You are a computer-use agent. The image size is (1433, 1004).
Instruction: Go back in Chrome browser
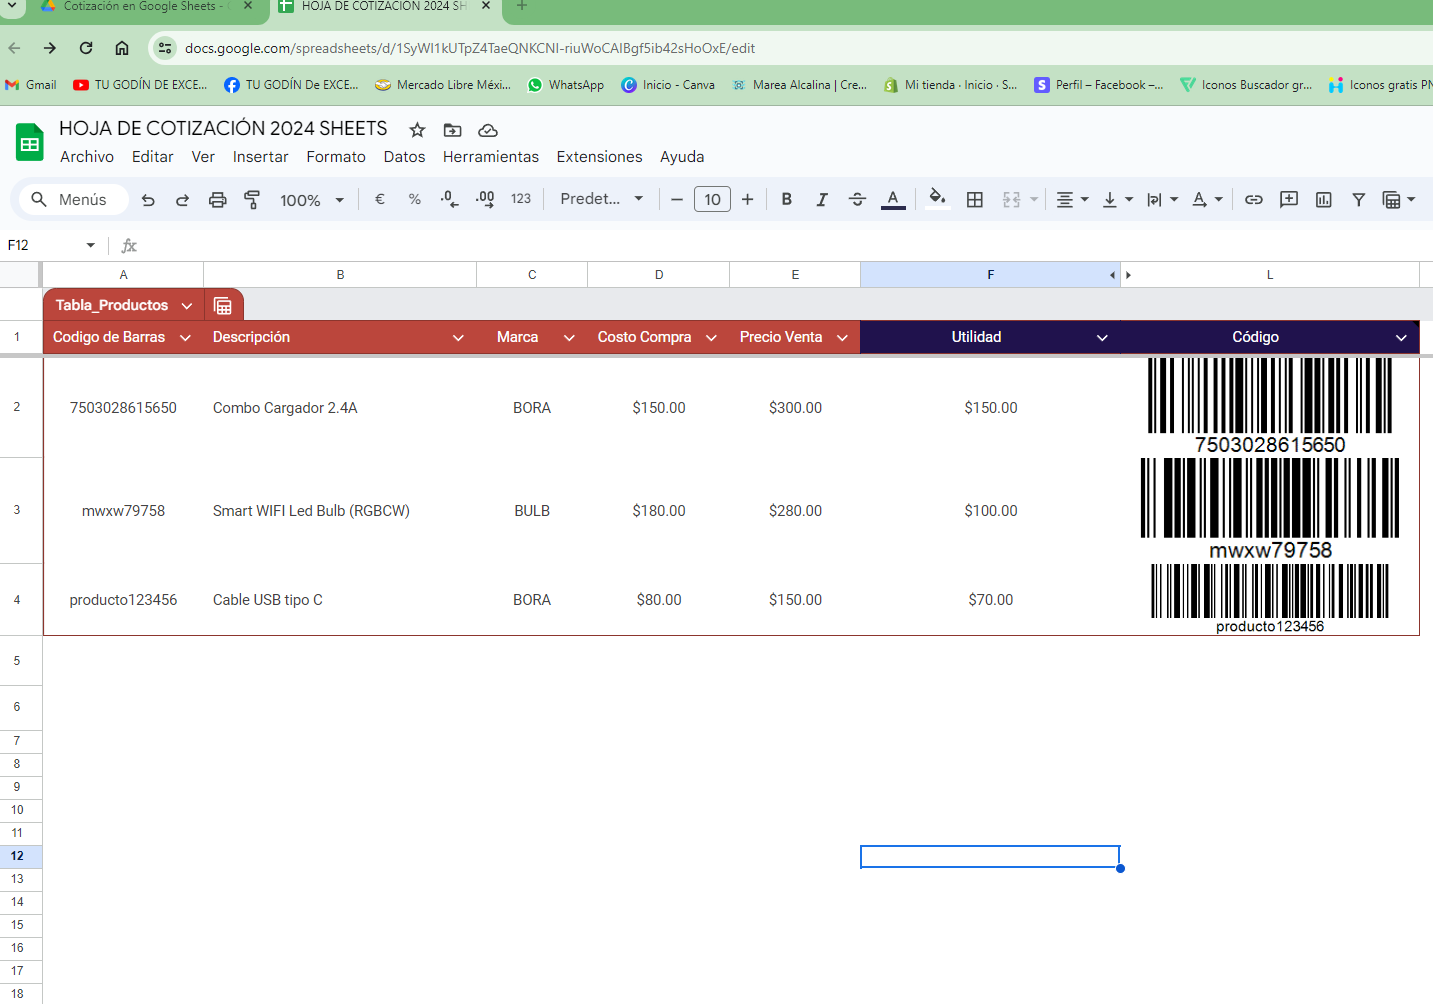pyautogui.click(x=14, y=48)
